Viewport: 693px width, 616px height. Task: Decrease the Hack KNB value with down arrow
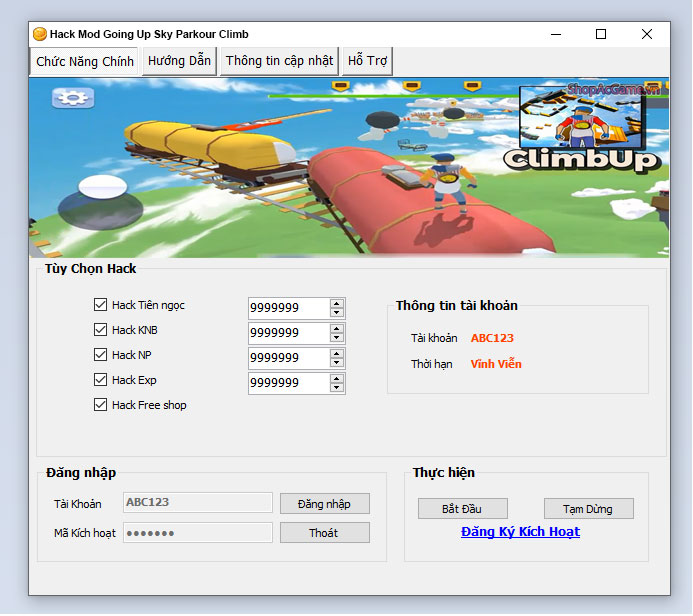click(x=337, y=338)
